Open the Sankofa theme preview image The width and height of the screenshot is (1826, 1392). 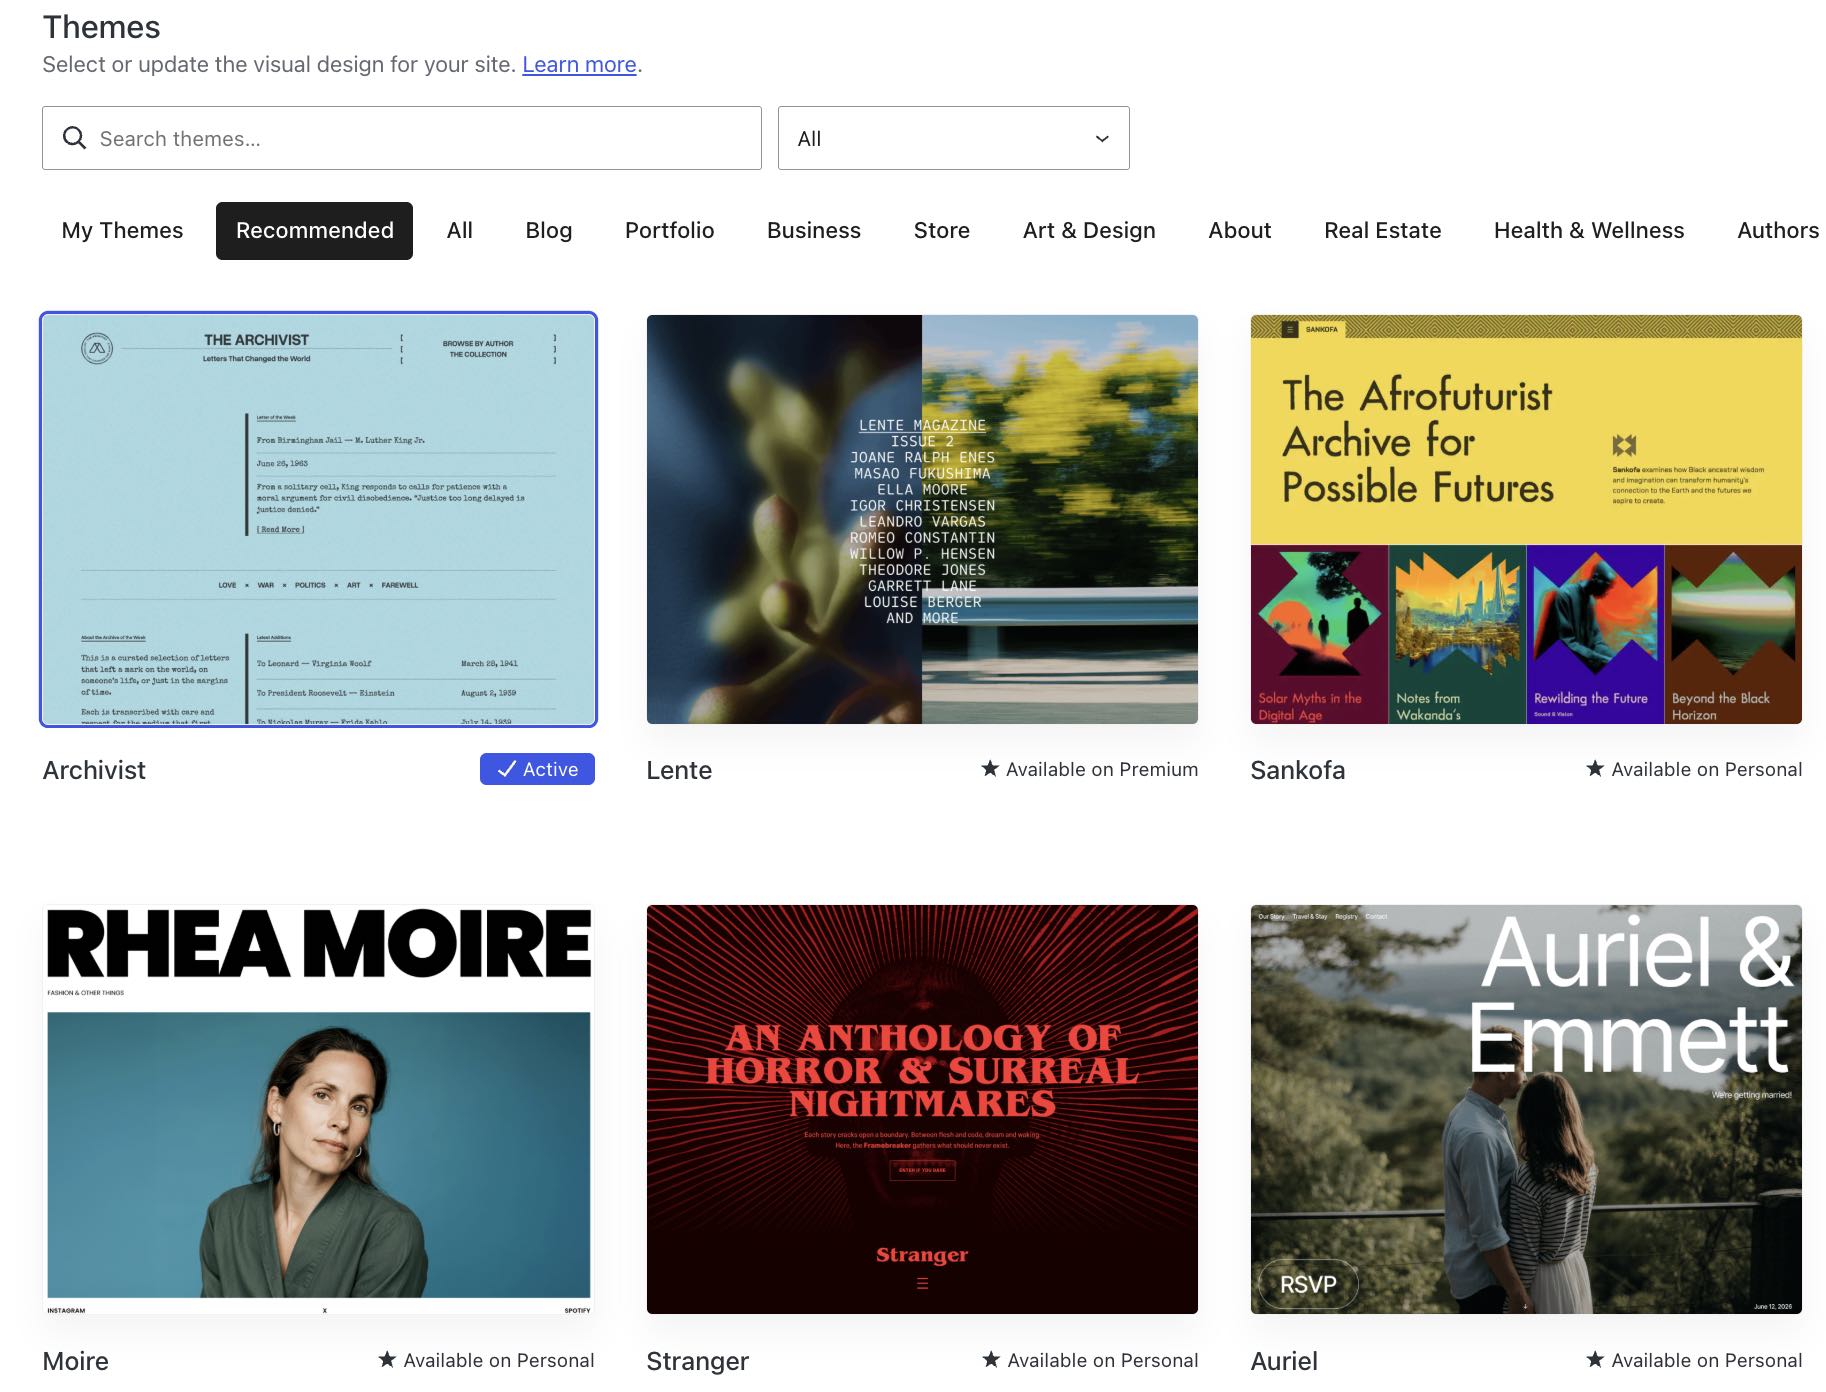1526,519
